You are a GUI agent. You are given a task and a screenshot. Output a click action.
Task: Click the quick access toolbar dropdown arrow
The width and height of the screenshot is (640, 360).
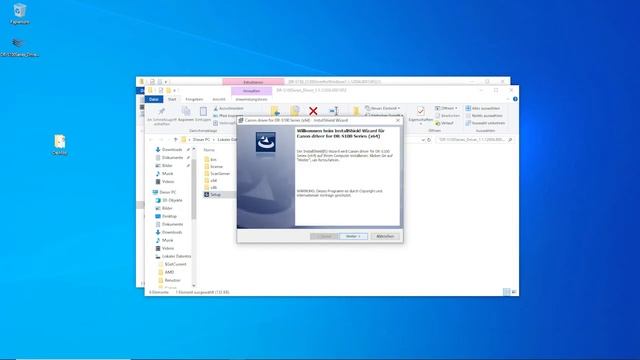(175, 91)
